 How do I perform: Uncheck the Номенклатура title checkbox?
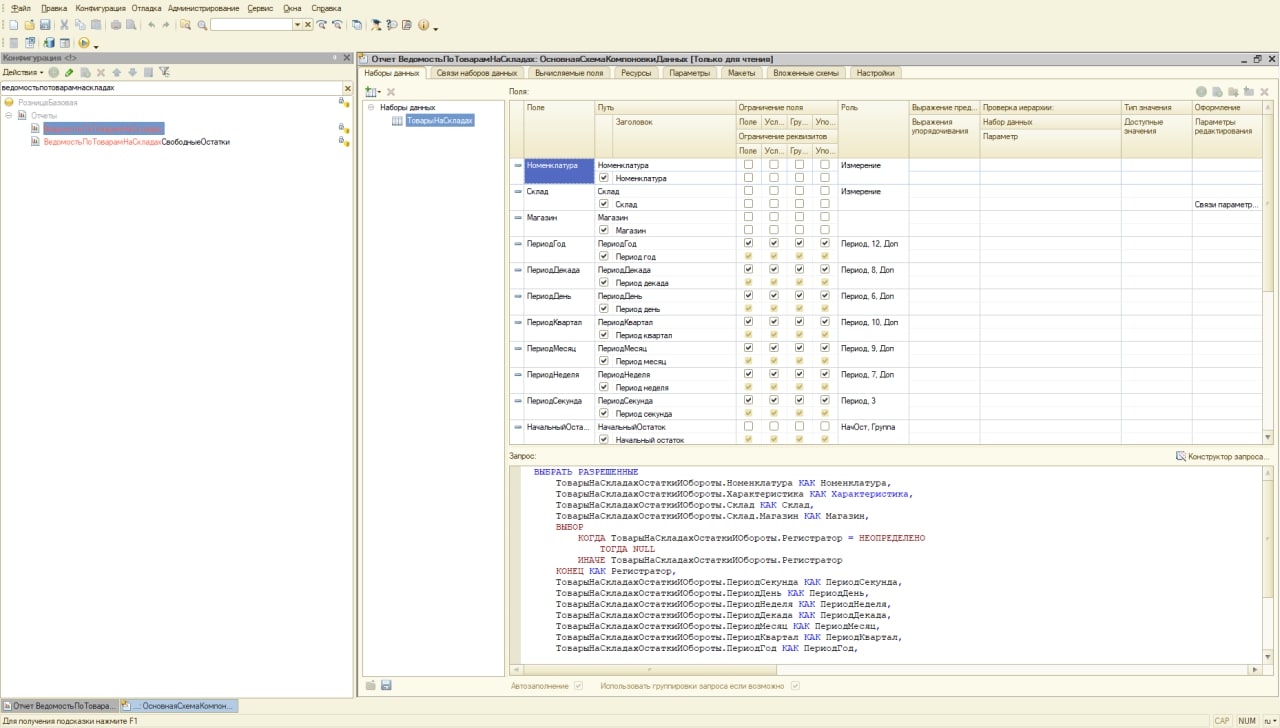pos(603,178)
